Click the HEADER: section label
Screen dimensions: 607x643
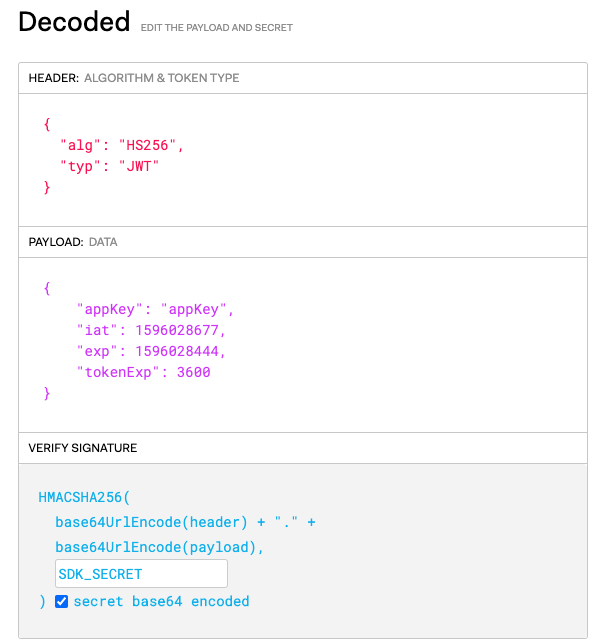click(53, 78)
